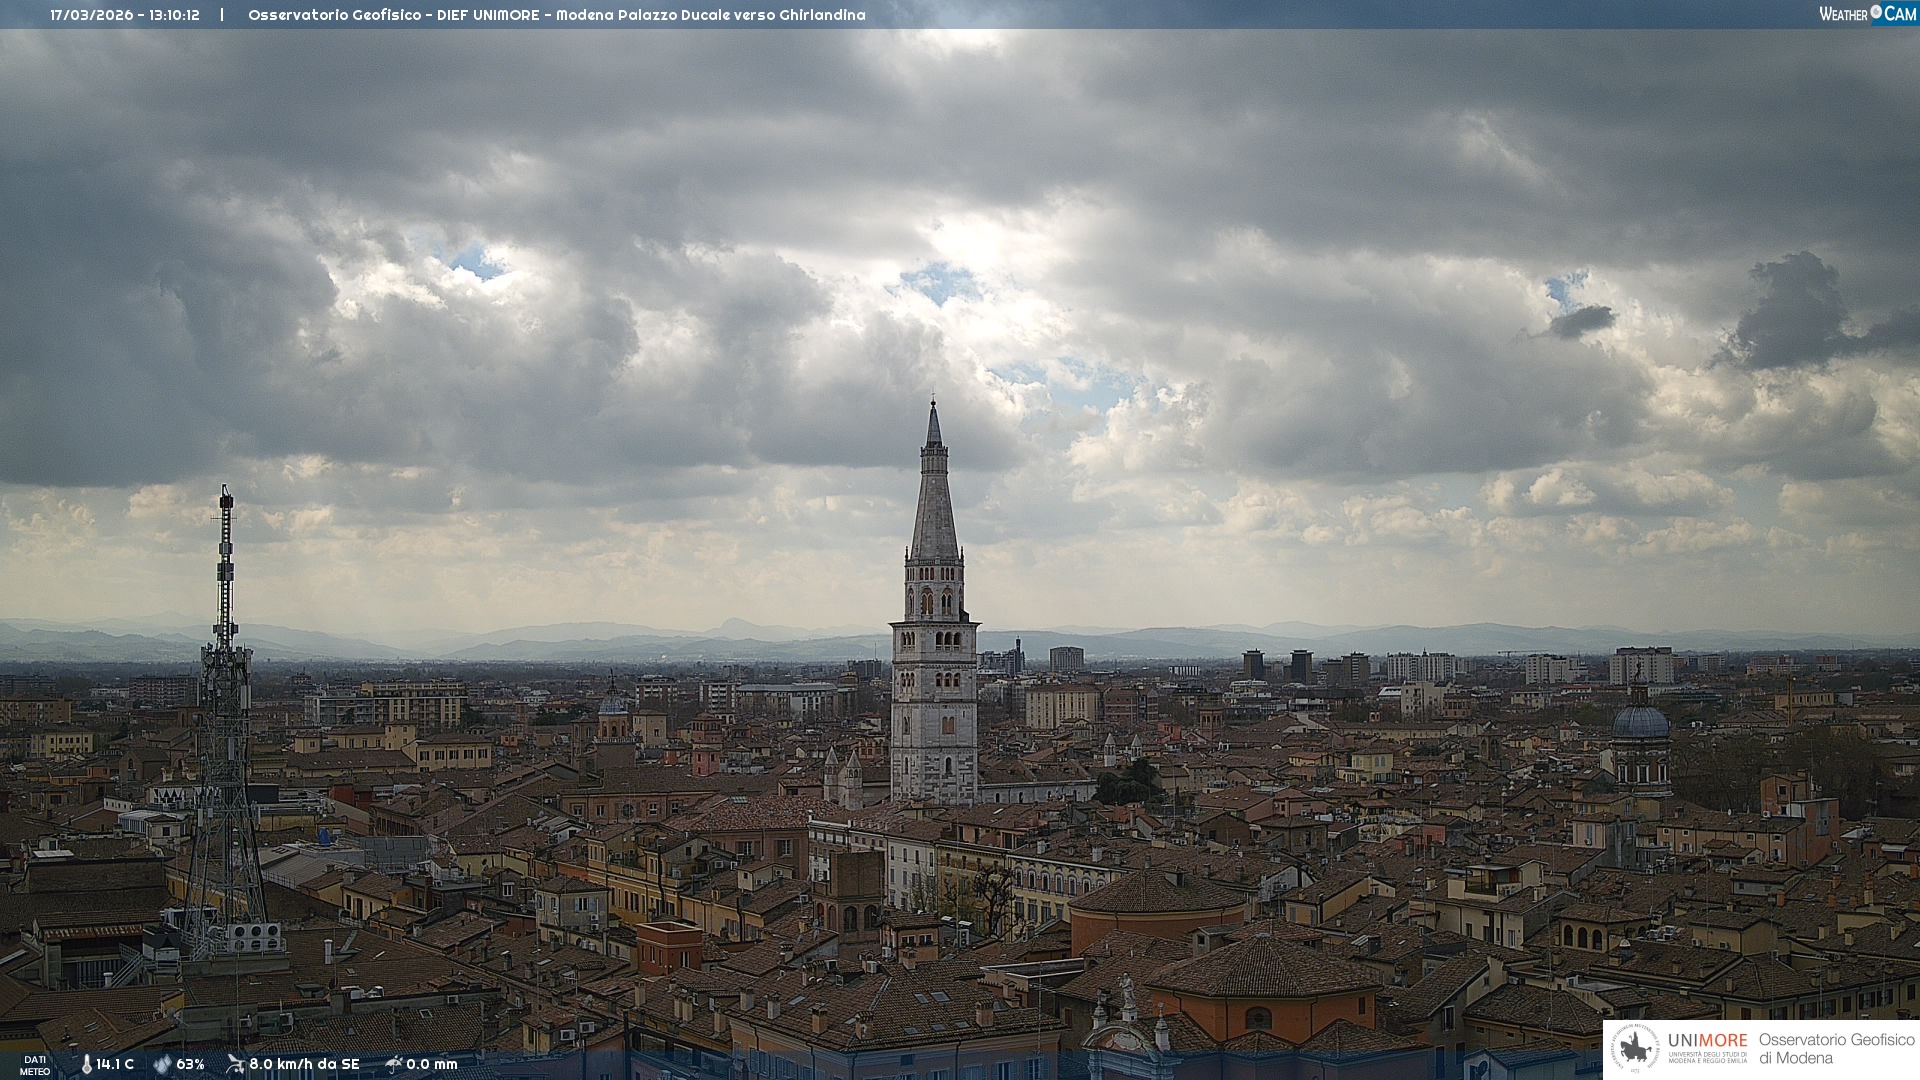Viewport: 1920px width, 1080px height.
Task: Click the 13:10:12 time stamp
Action: pos(174,15)
